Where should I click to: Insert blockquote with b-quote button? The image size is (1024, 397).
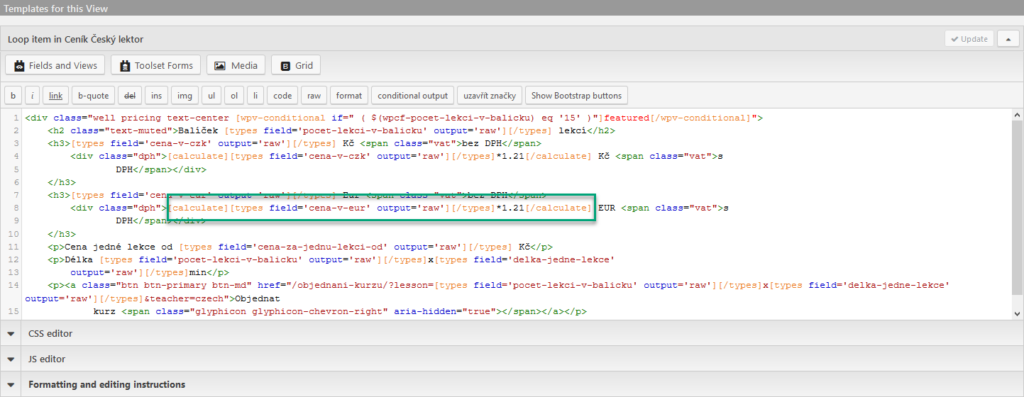point(93,95)
